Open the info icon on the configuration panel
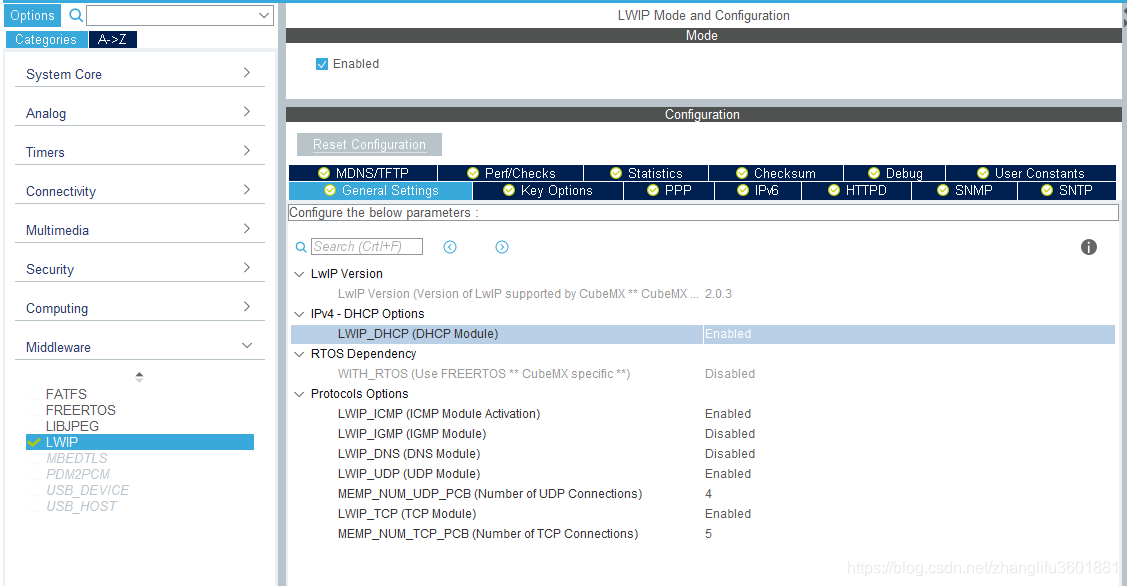The width and height of the screenshot is (1127, 586). [x=1089, y=246]
